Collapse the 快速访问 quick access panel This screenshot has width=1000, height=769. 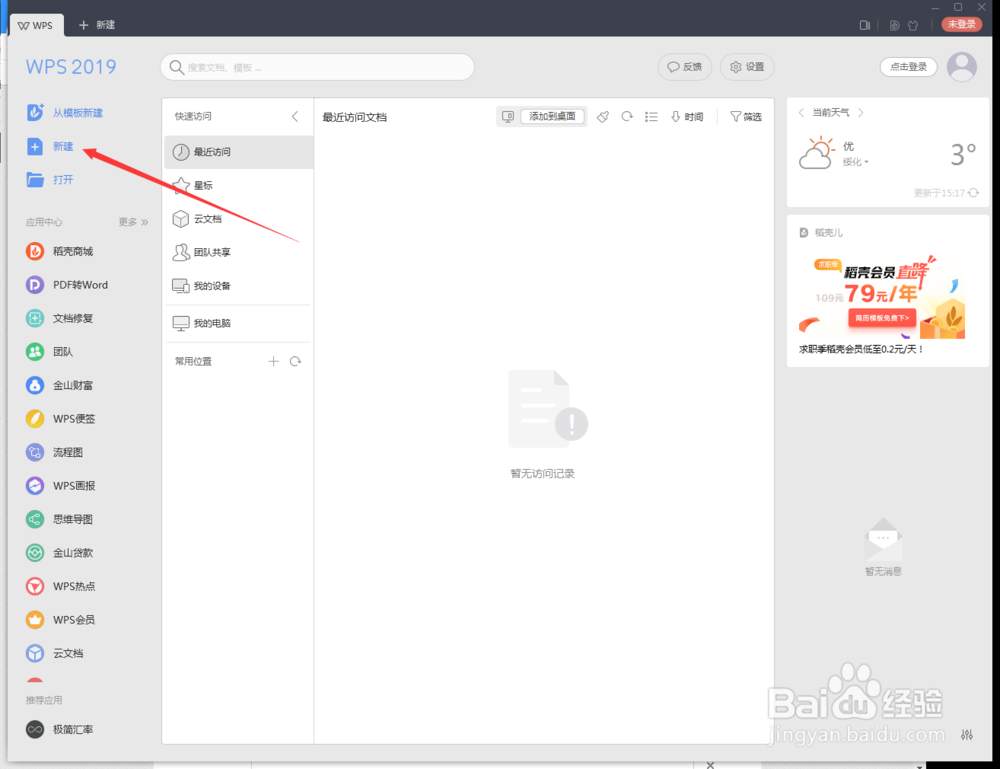(295, 116)
